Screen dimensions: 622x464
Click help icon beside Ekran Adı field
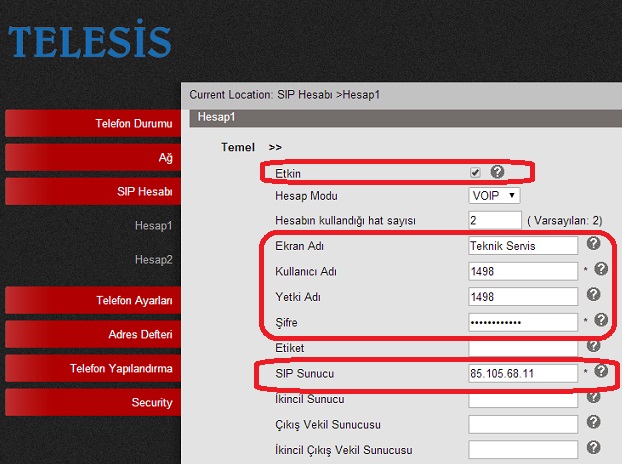593,243
